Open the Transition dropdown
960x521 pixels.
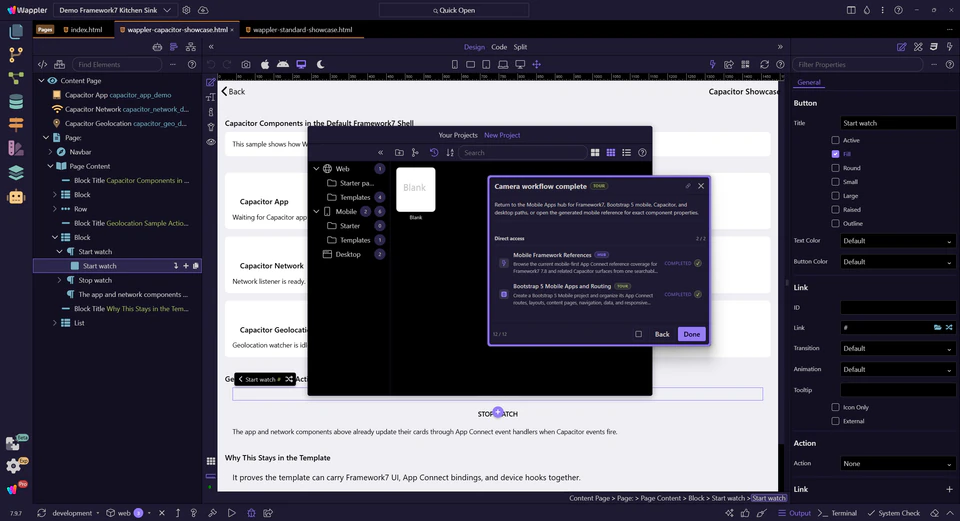click(x=897, y=348)
